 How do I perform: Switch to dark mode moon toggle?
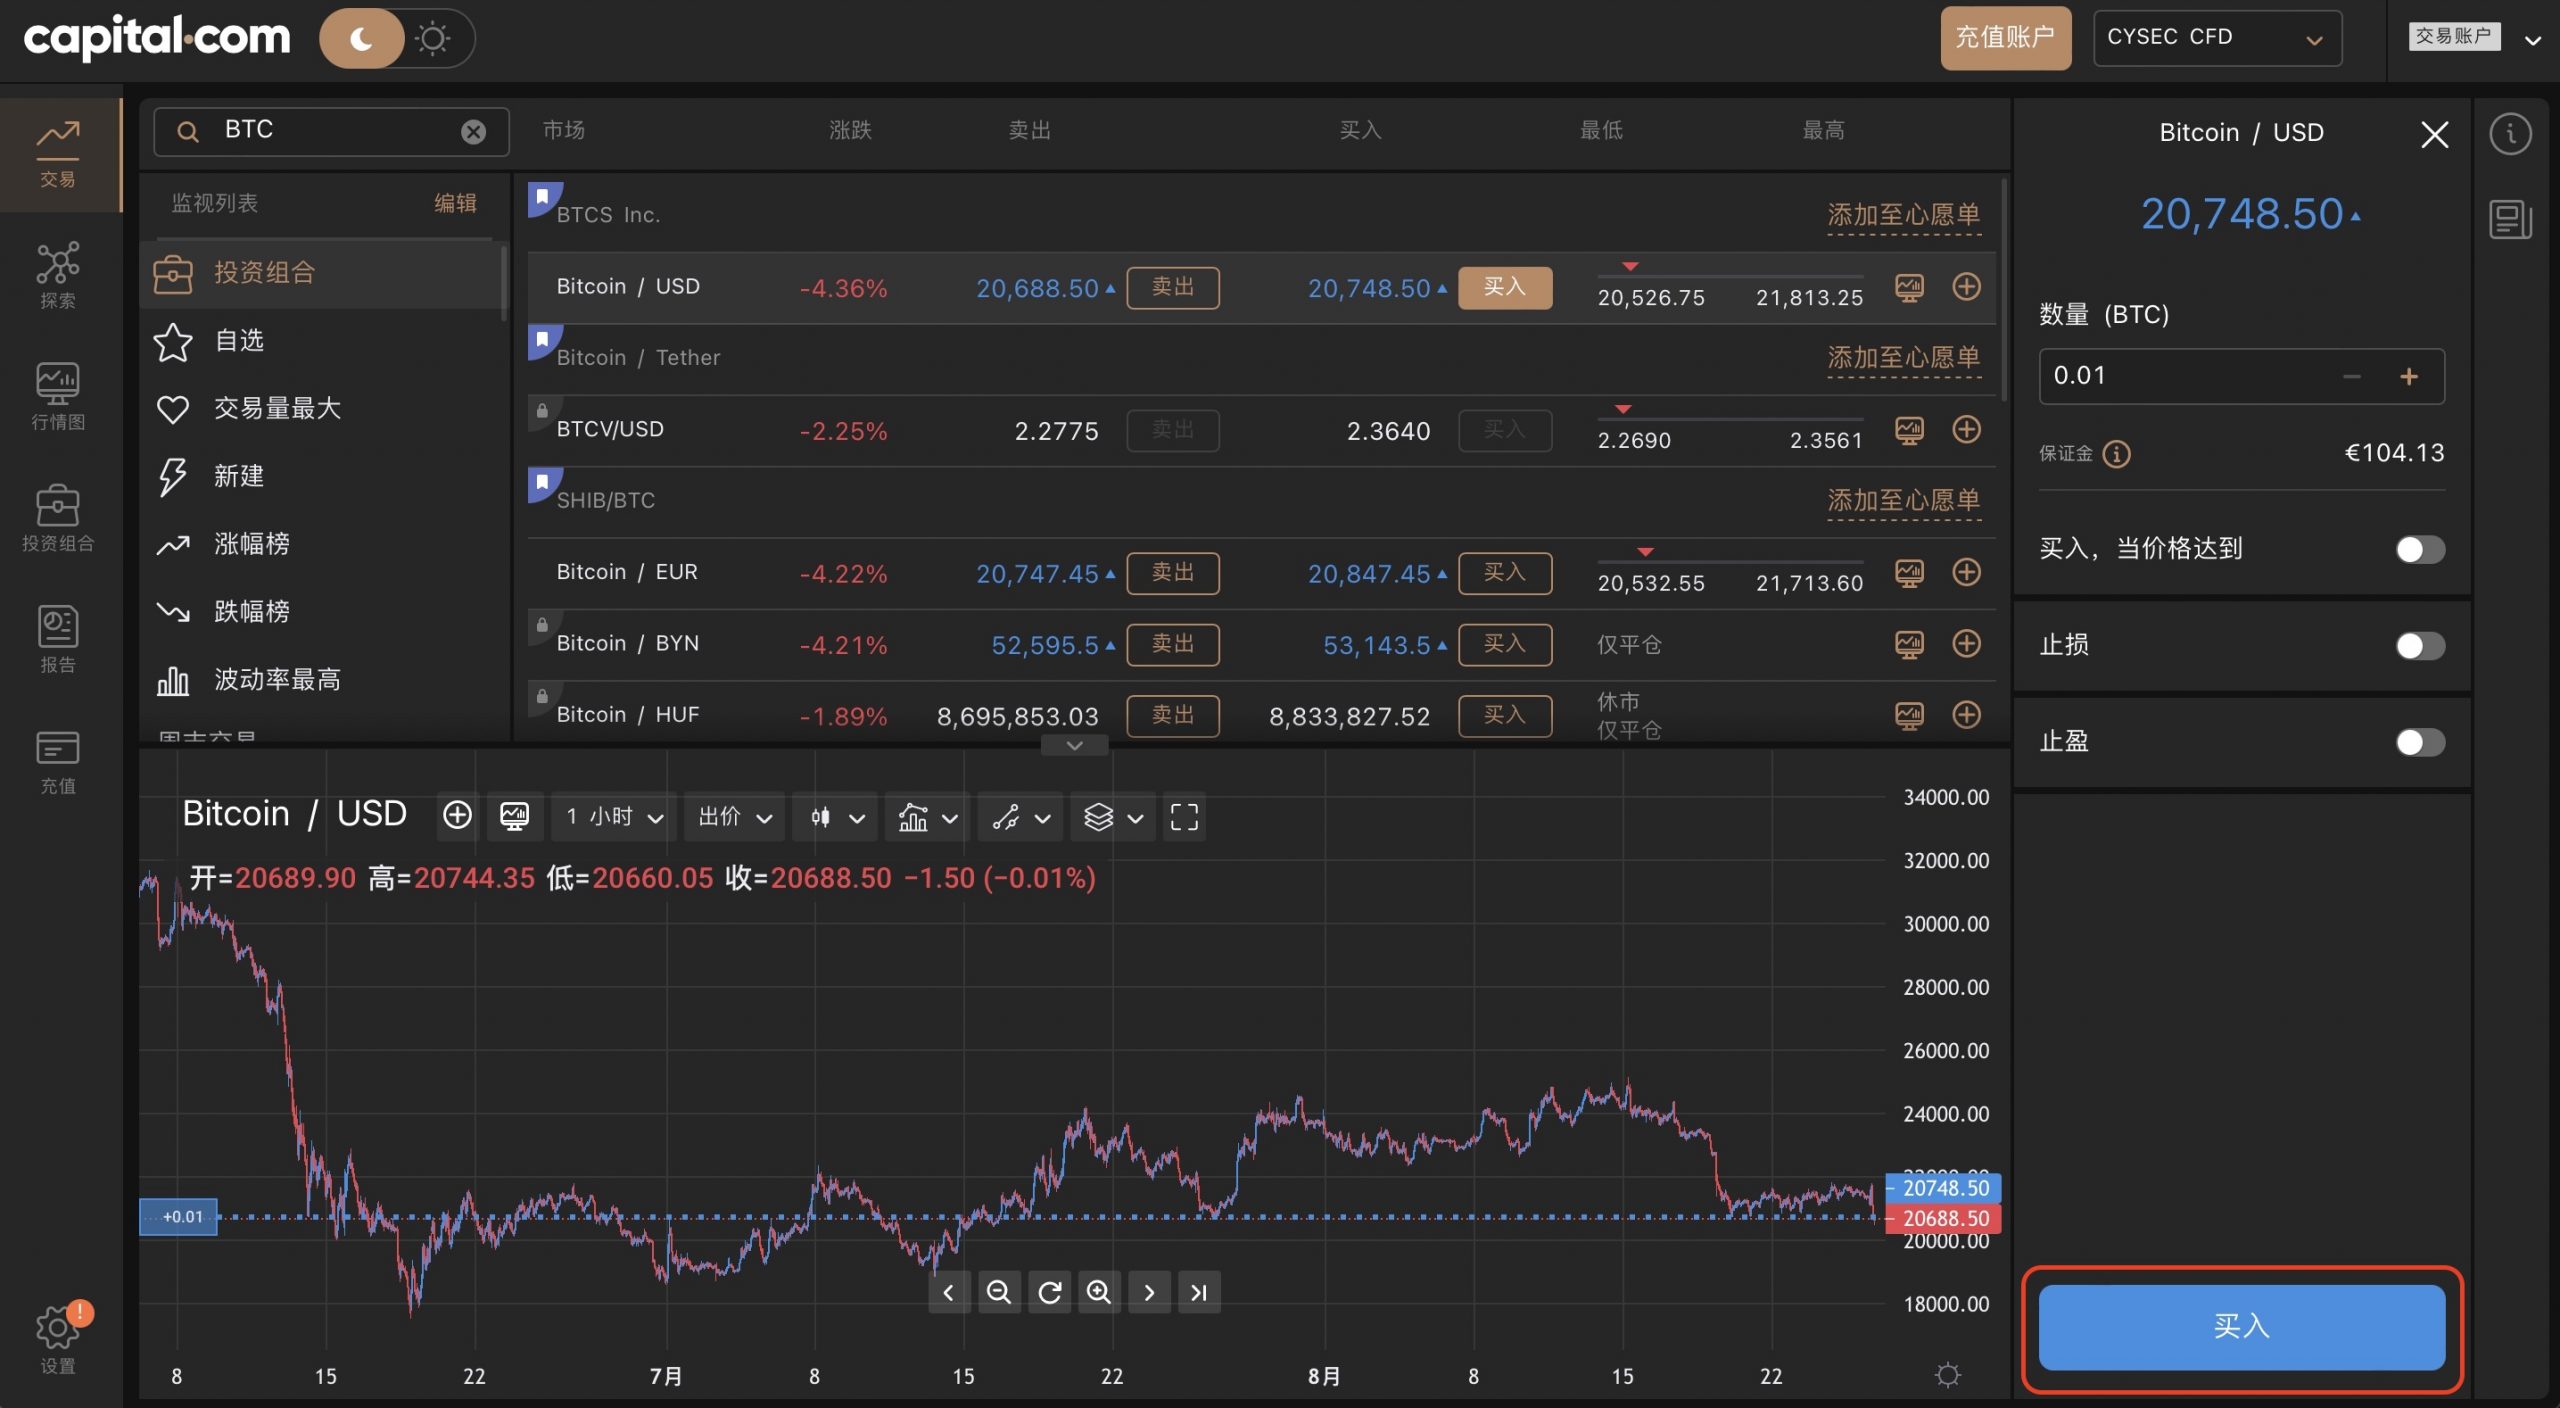tap(361, 39)
